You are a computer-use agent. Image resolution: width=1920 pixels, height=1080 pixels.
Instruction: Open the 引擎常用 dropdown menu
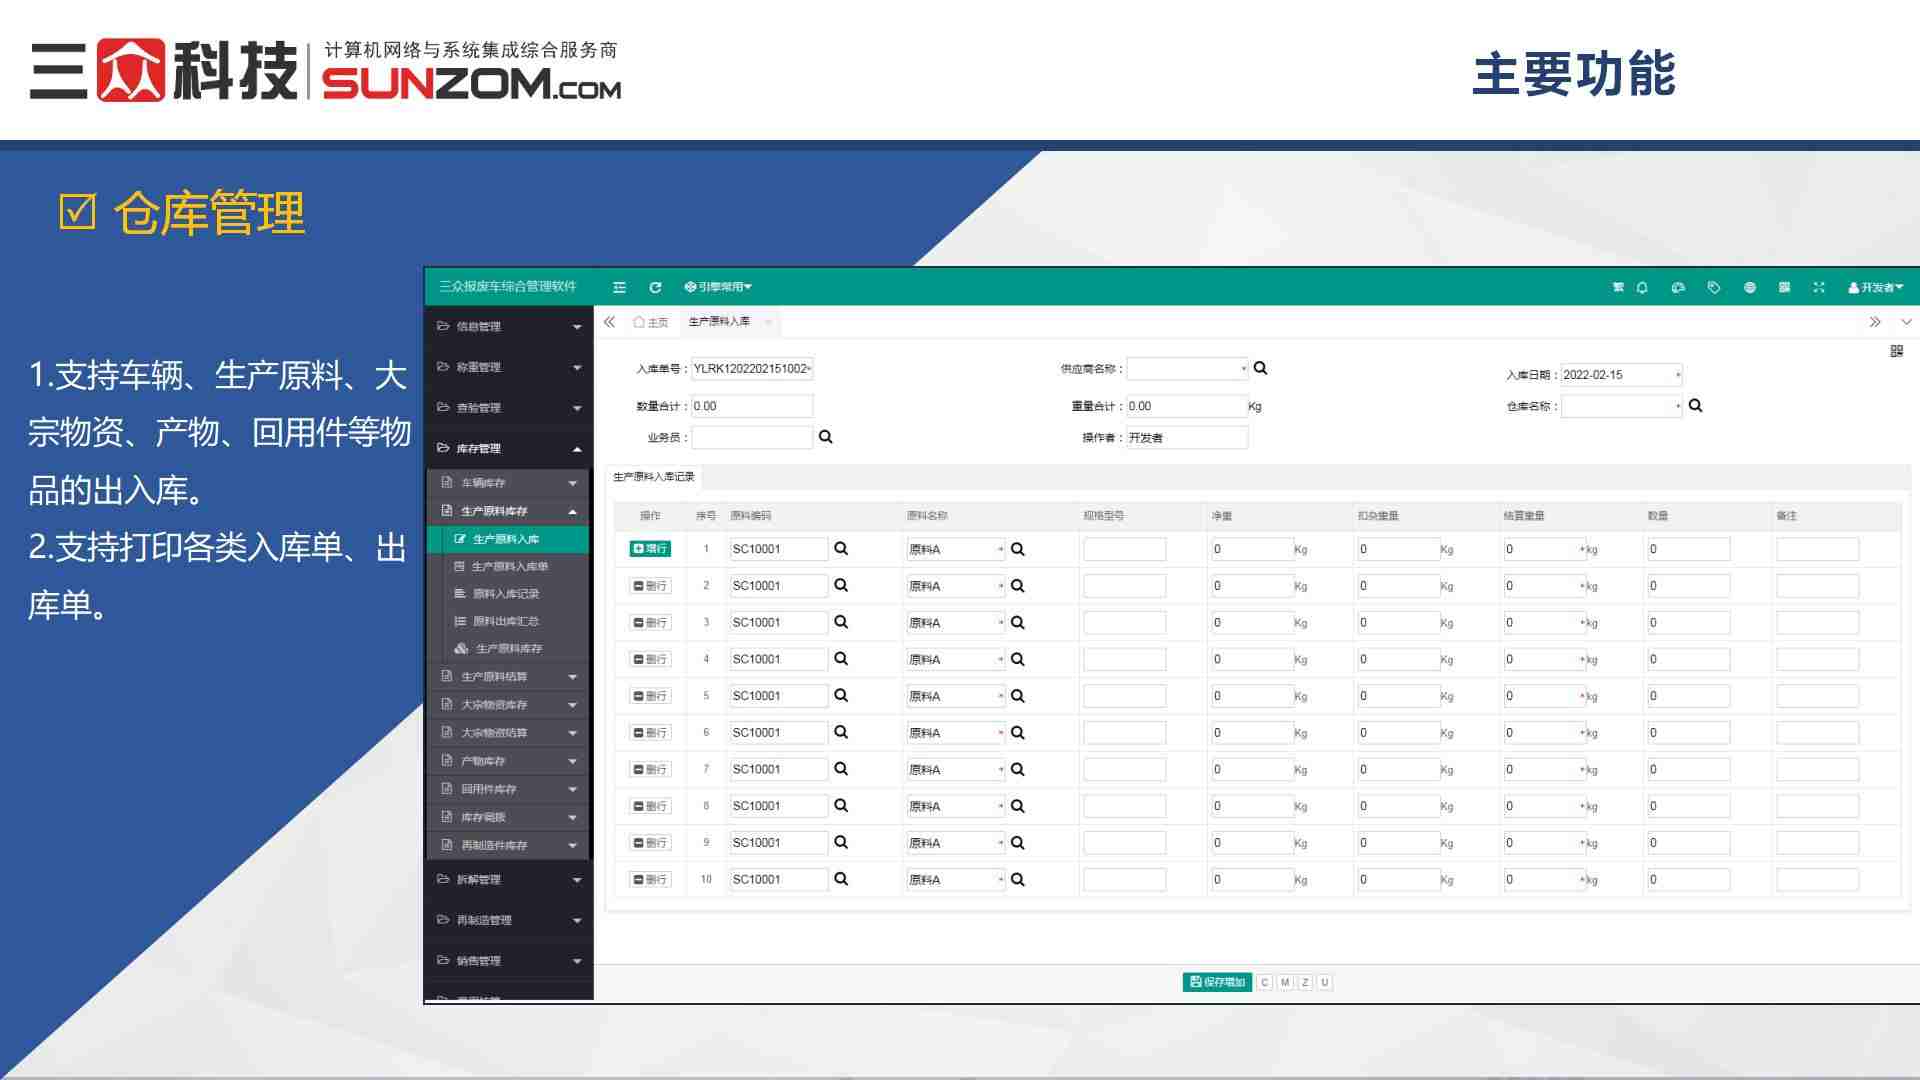(718, 288)
